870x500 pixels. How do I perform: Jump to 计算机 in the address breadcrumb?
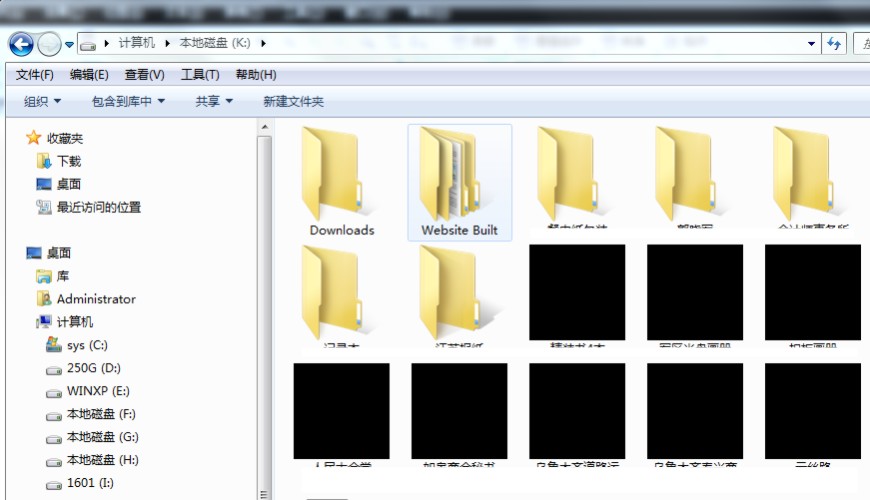point(136,43)
